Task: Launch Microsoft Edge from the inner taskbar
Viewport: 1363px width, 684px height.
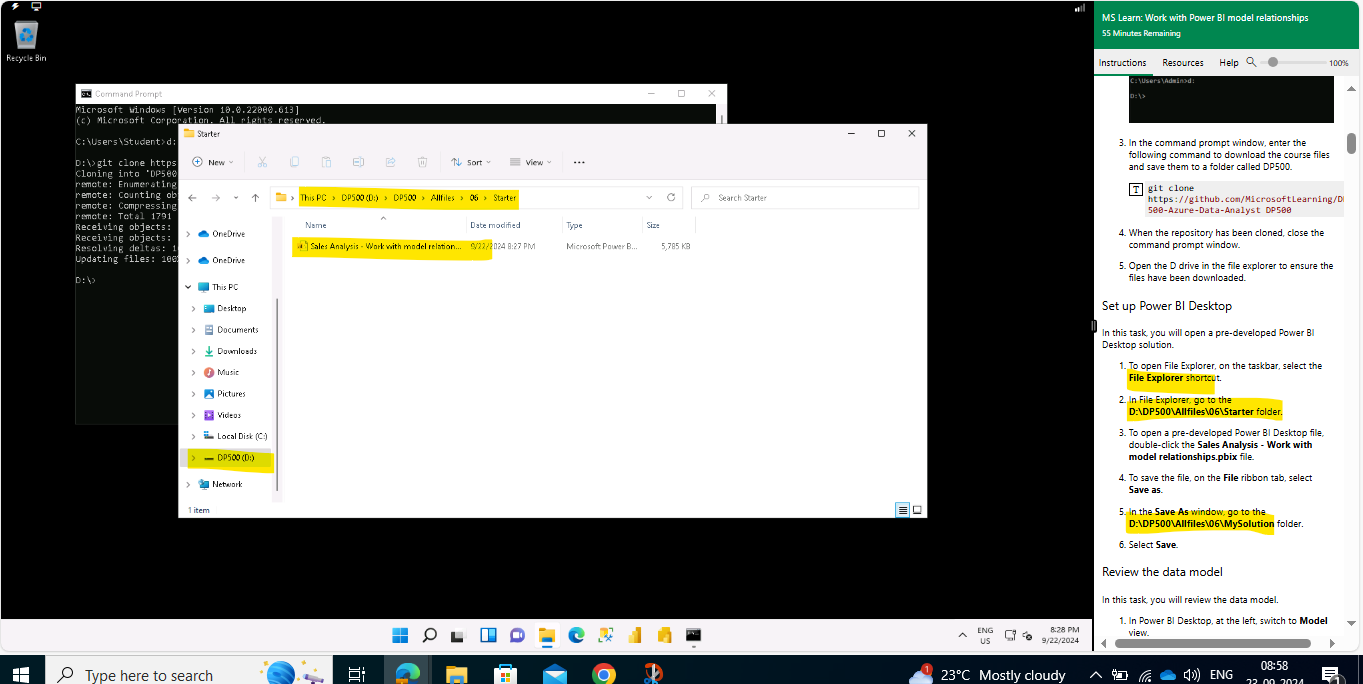Action: click(x=576, y=635)
